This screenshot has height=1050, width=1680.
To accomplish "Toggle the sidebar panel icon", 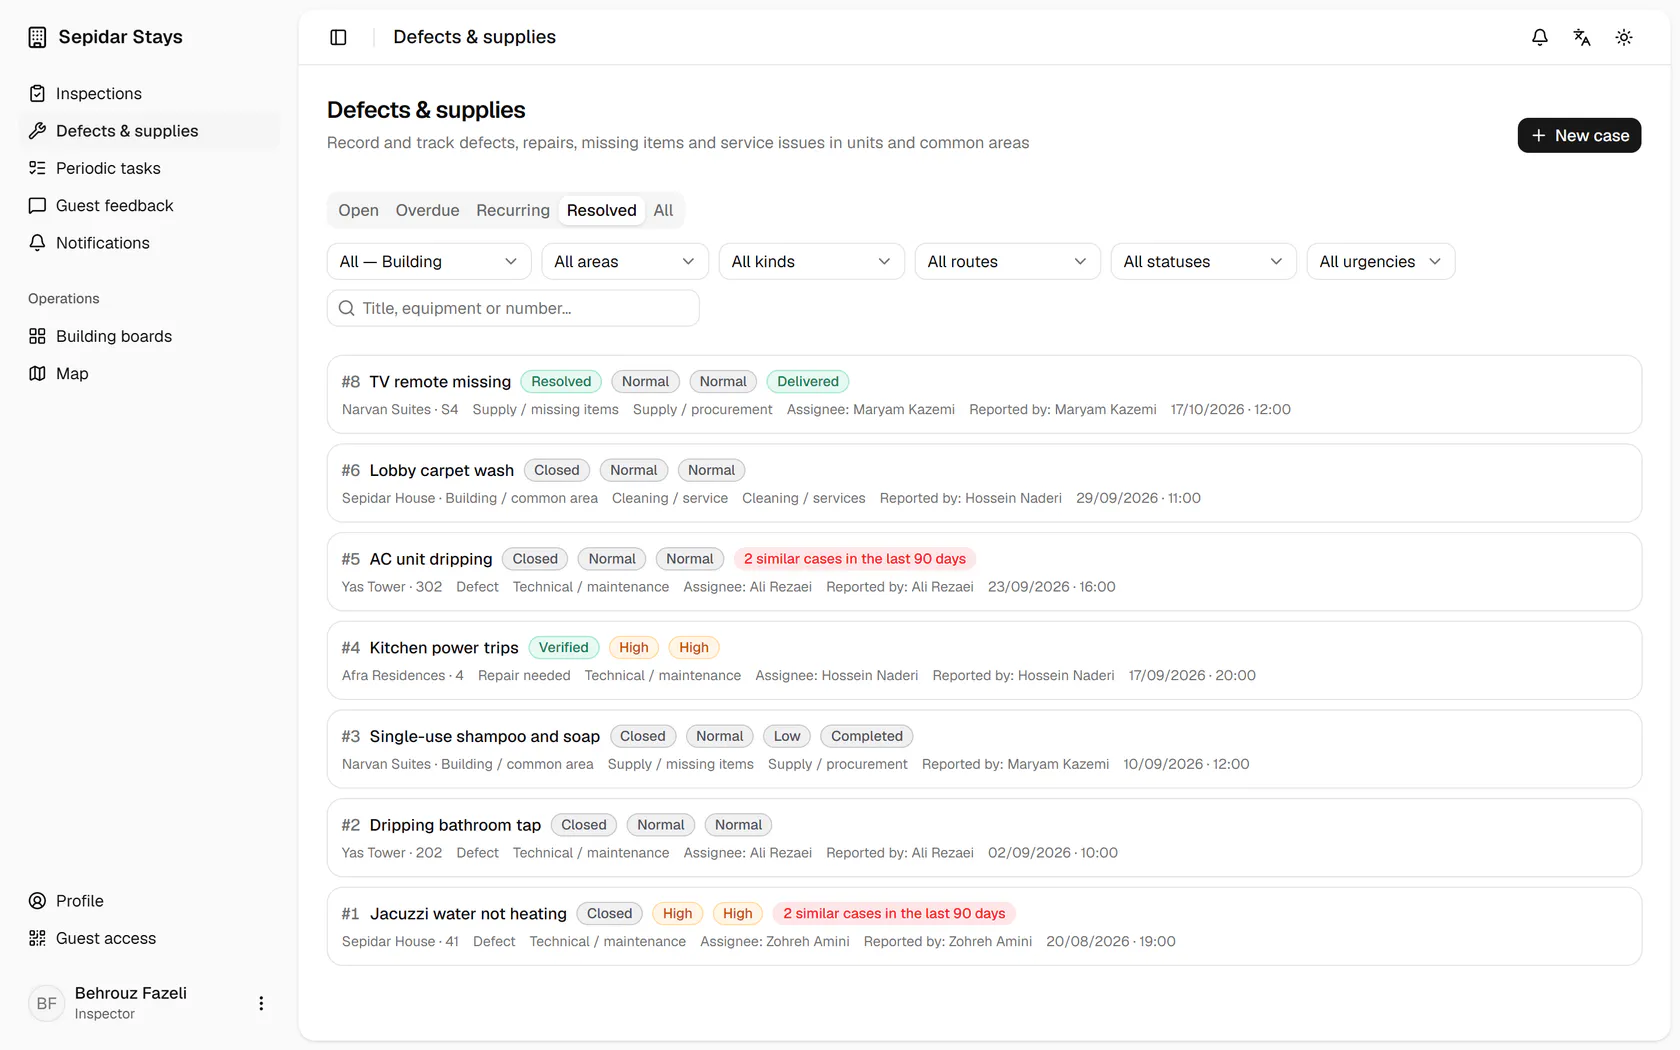I will [338, 37].
